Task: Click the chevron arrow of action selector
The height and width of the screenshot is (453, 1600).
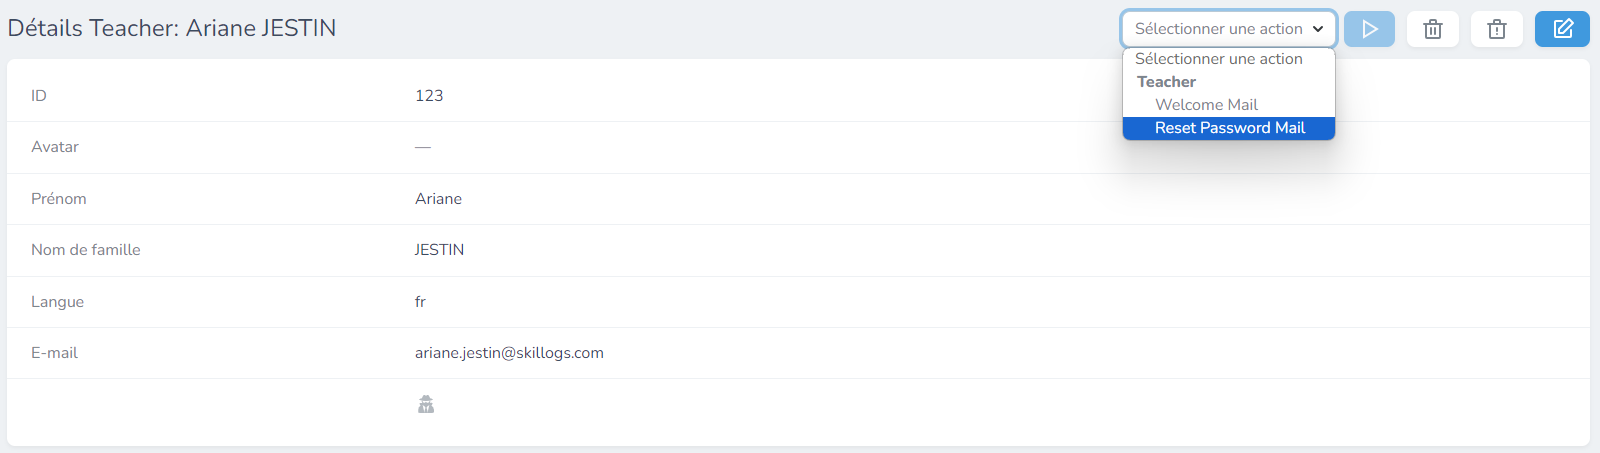Action: 1318,29
